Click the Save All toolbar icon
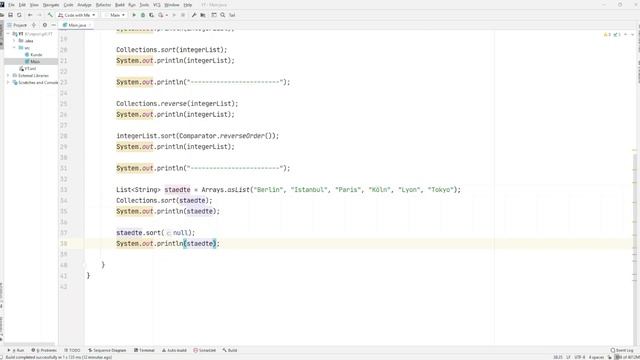 click(11, 15)
